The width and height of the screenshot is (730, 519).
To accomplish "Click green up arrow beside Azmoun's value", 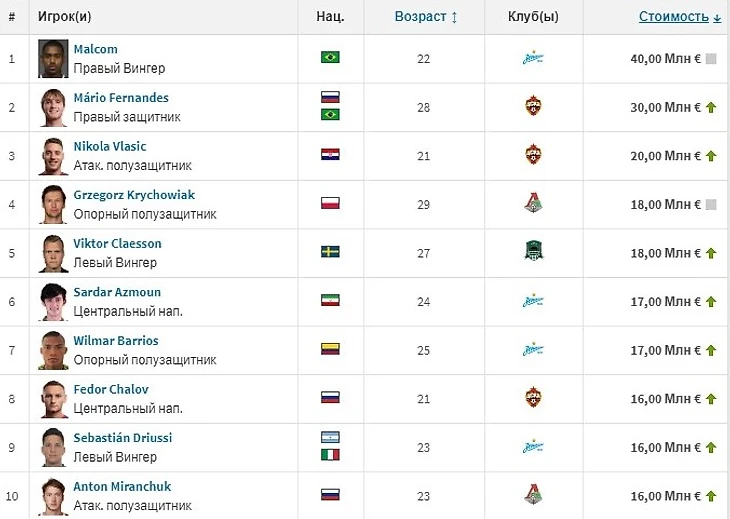I will click(x=711, y=301).
